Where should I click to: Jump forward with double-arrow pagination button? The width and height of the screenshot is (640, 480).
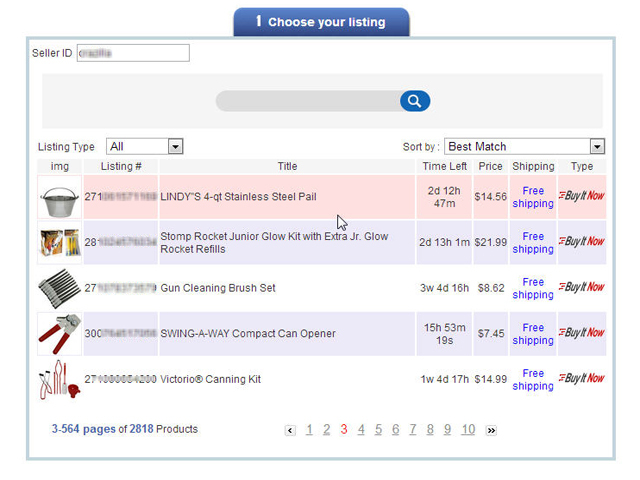click(491, 430)
